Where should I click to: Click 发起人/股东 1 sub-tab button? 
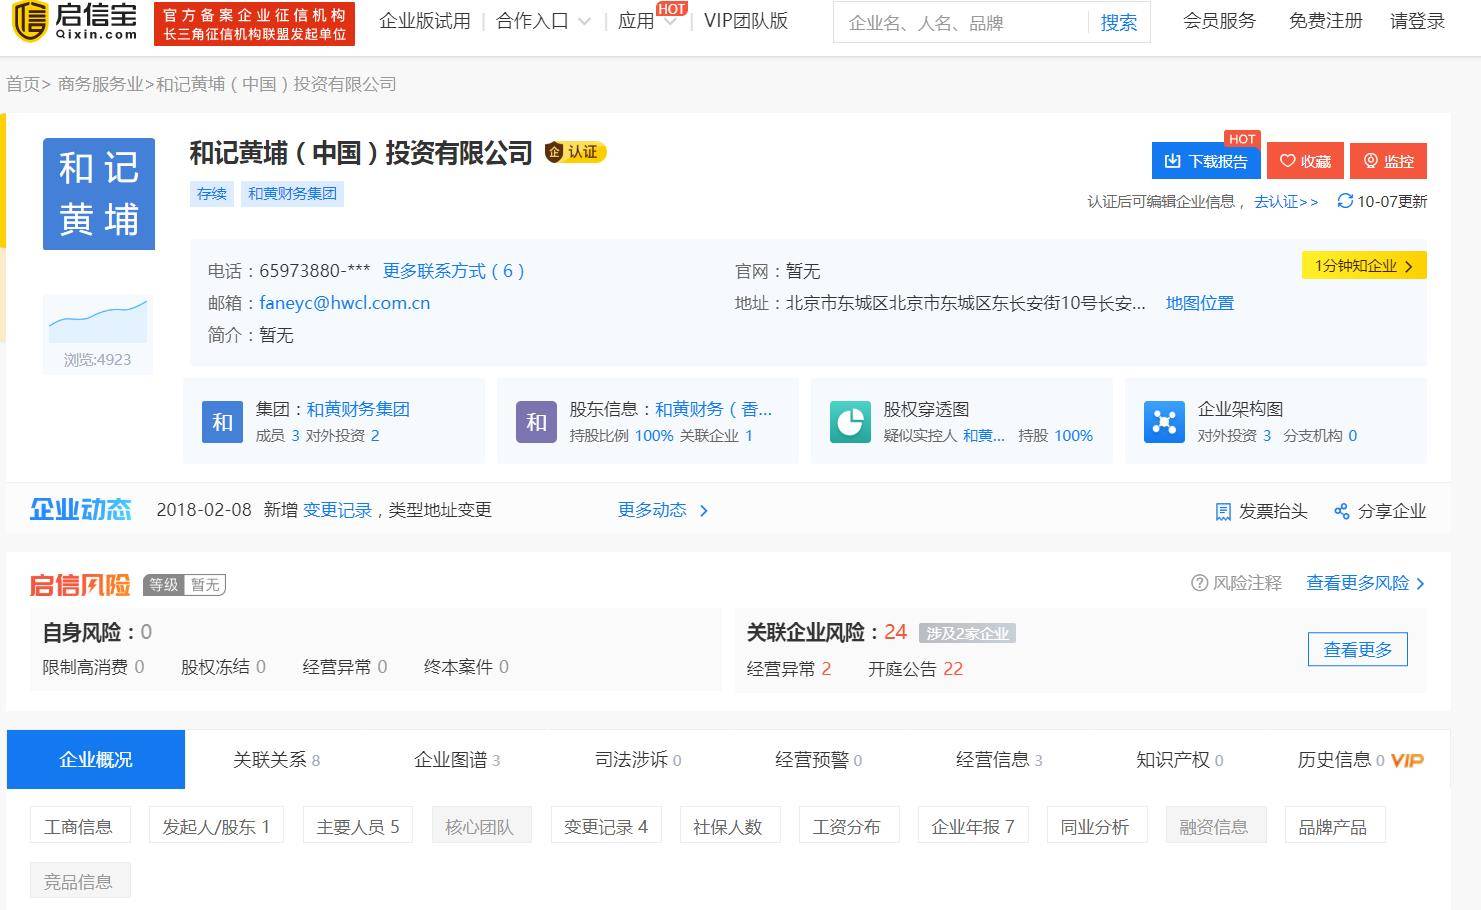coord(216,826)
